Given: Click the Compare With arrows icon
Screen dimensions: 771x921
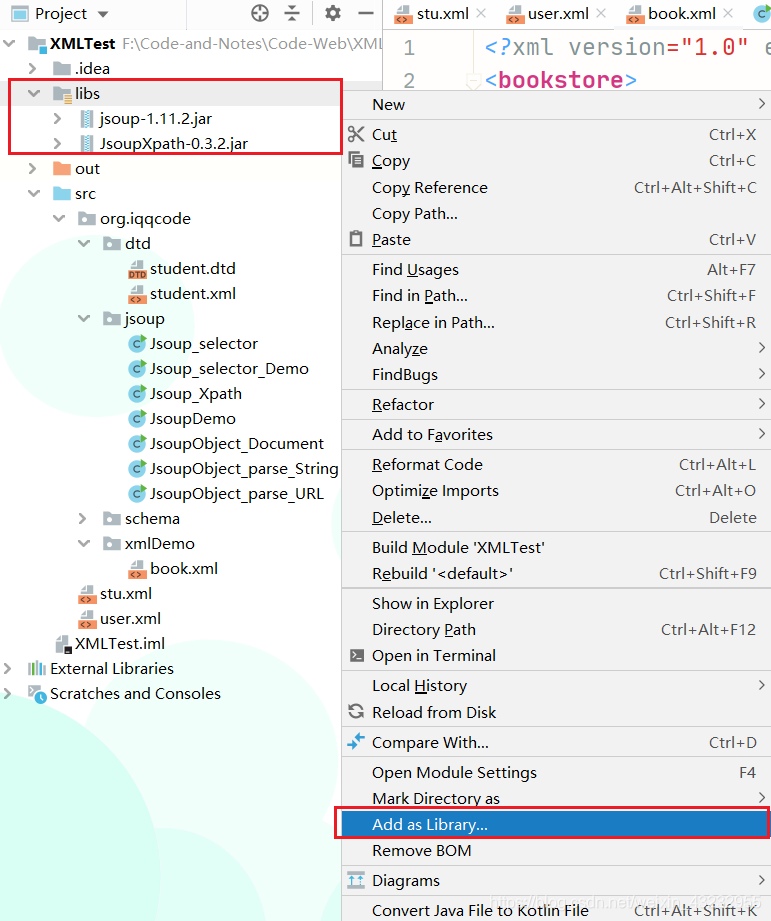Looking at the screenshot, I should coord(356,741).
